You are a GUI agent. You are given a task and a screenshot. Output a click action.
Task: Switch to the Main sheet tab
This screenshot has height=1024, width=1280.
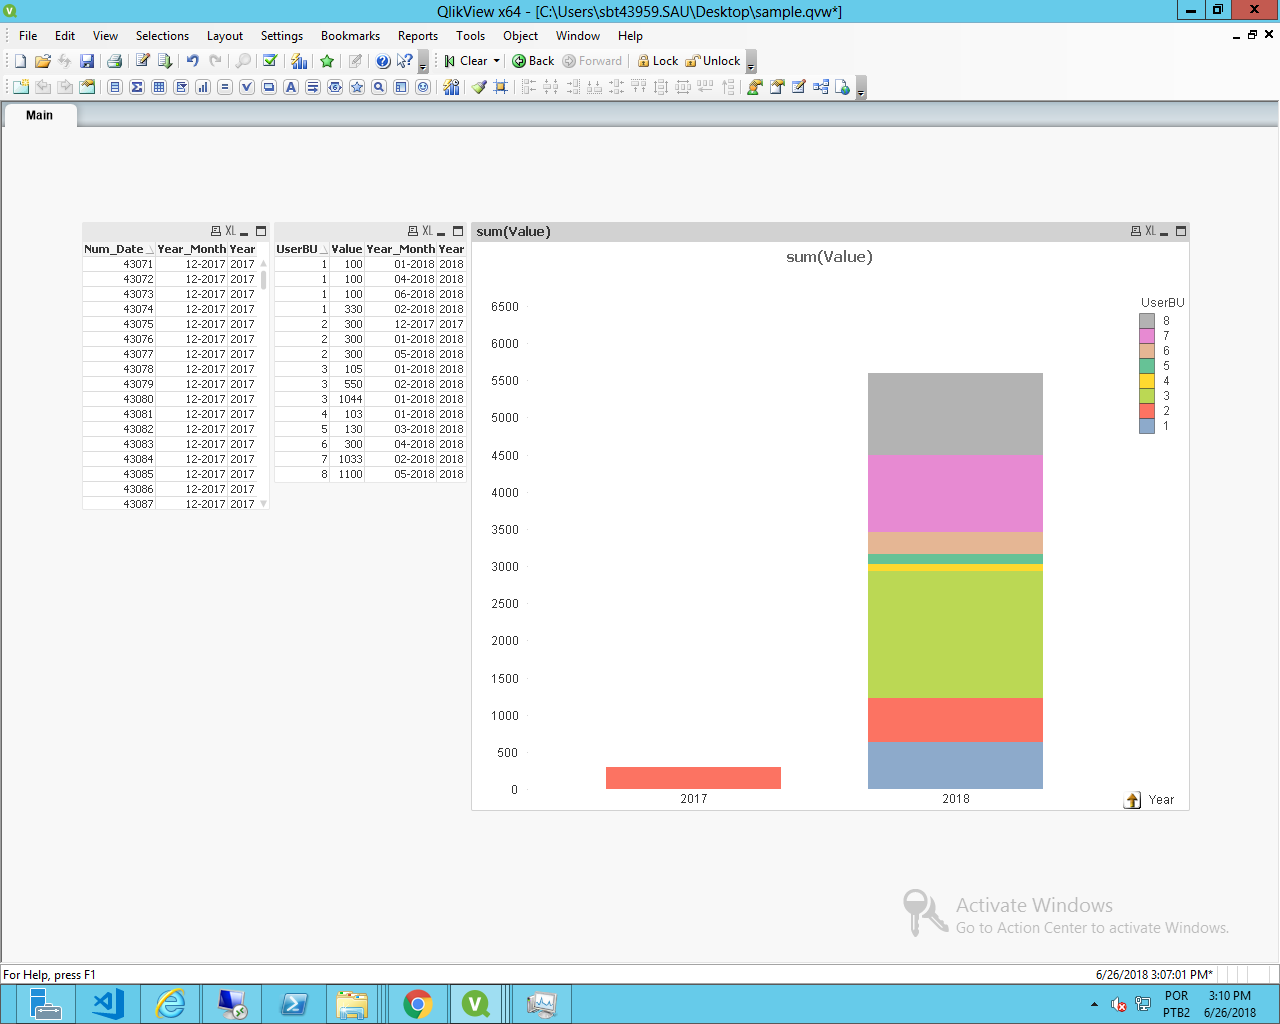[39, 115]
